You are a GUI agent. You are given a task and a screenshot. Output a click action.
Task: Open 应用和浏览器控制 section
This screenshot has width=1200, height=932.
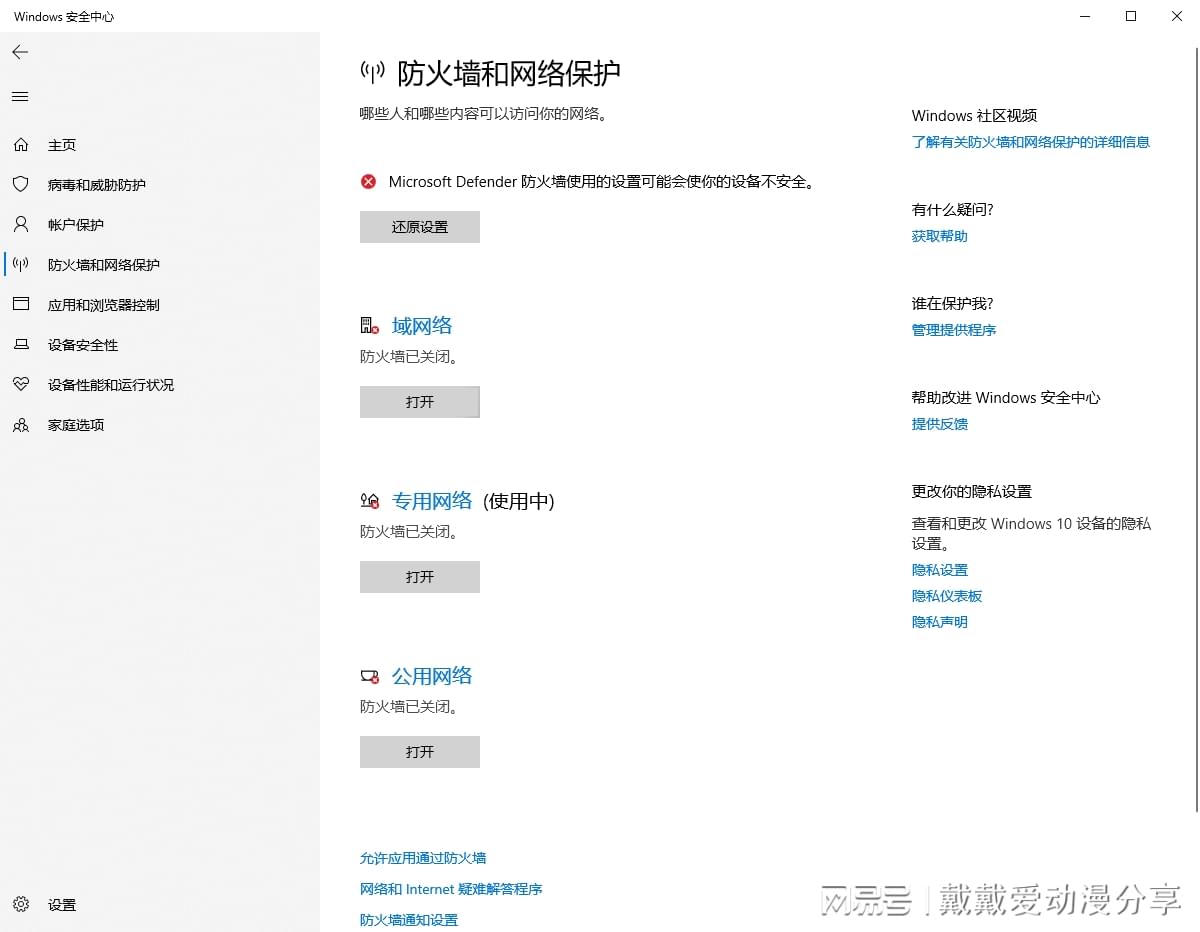pyautogui.click(x=104, y=305)
